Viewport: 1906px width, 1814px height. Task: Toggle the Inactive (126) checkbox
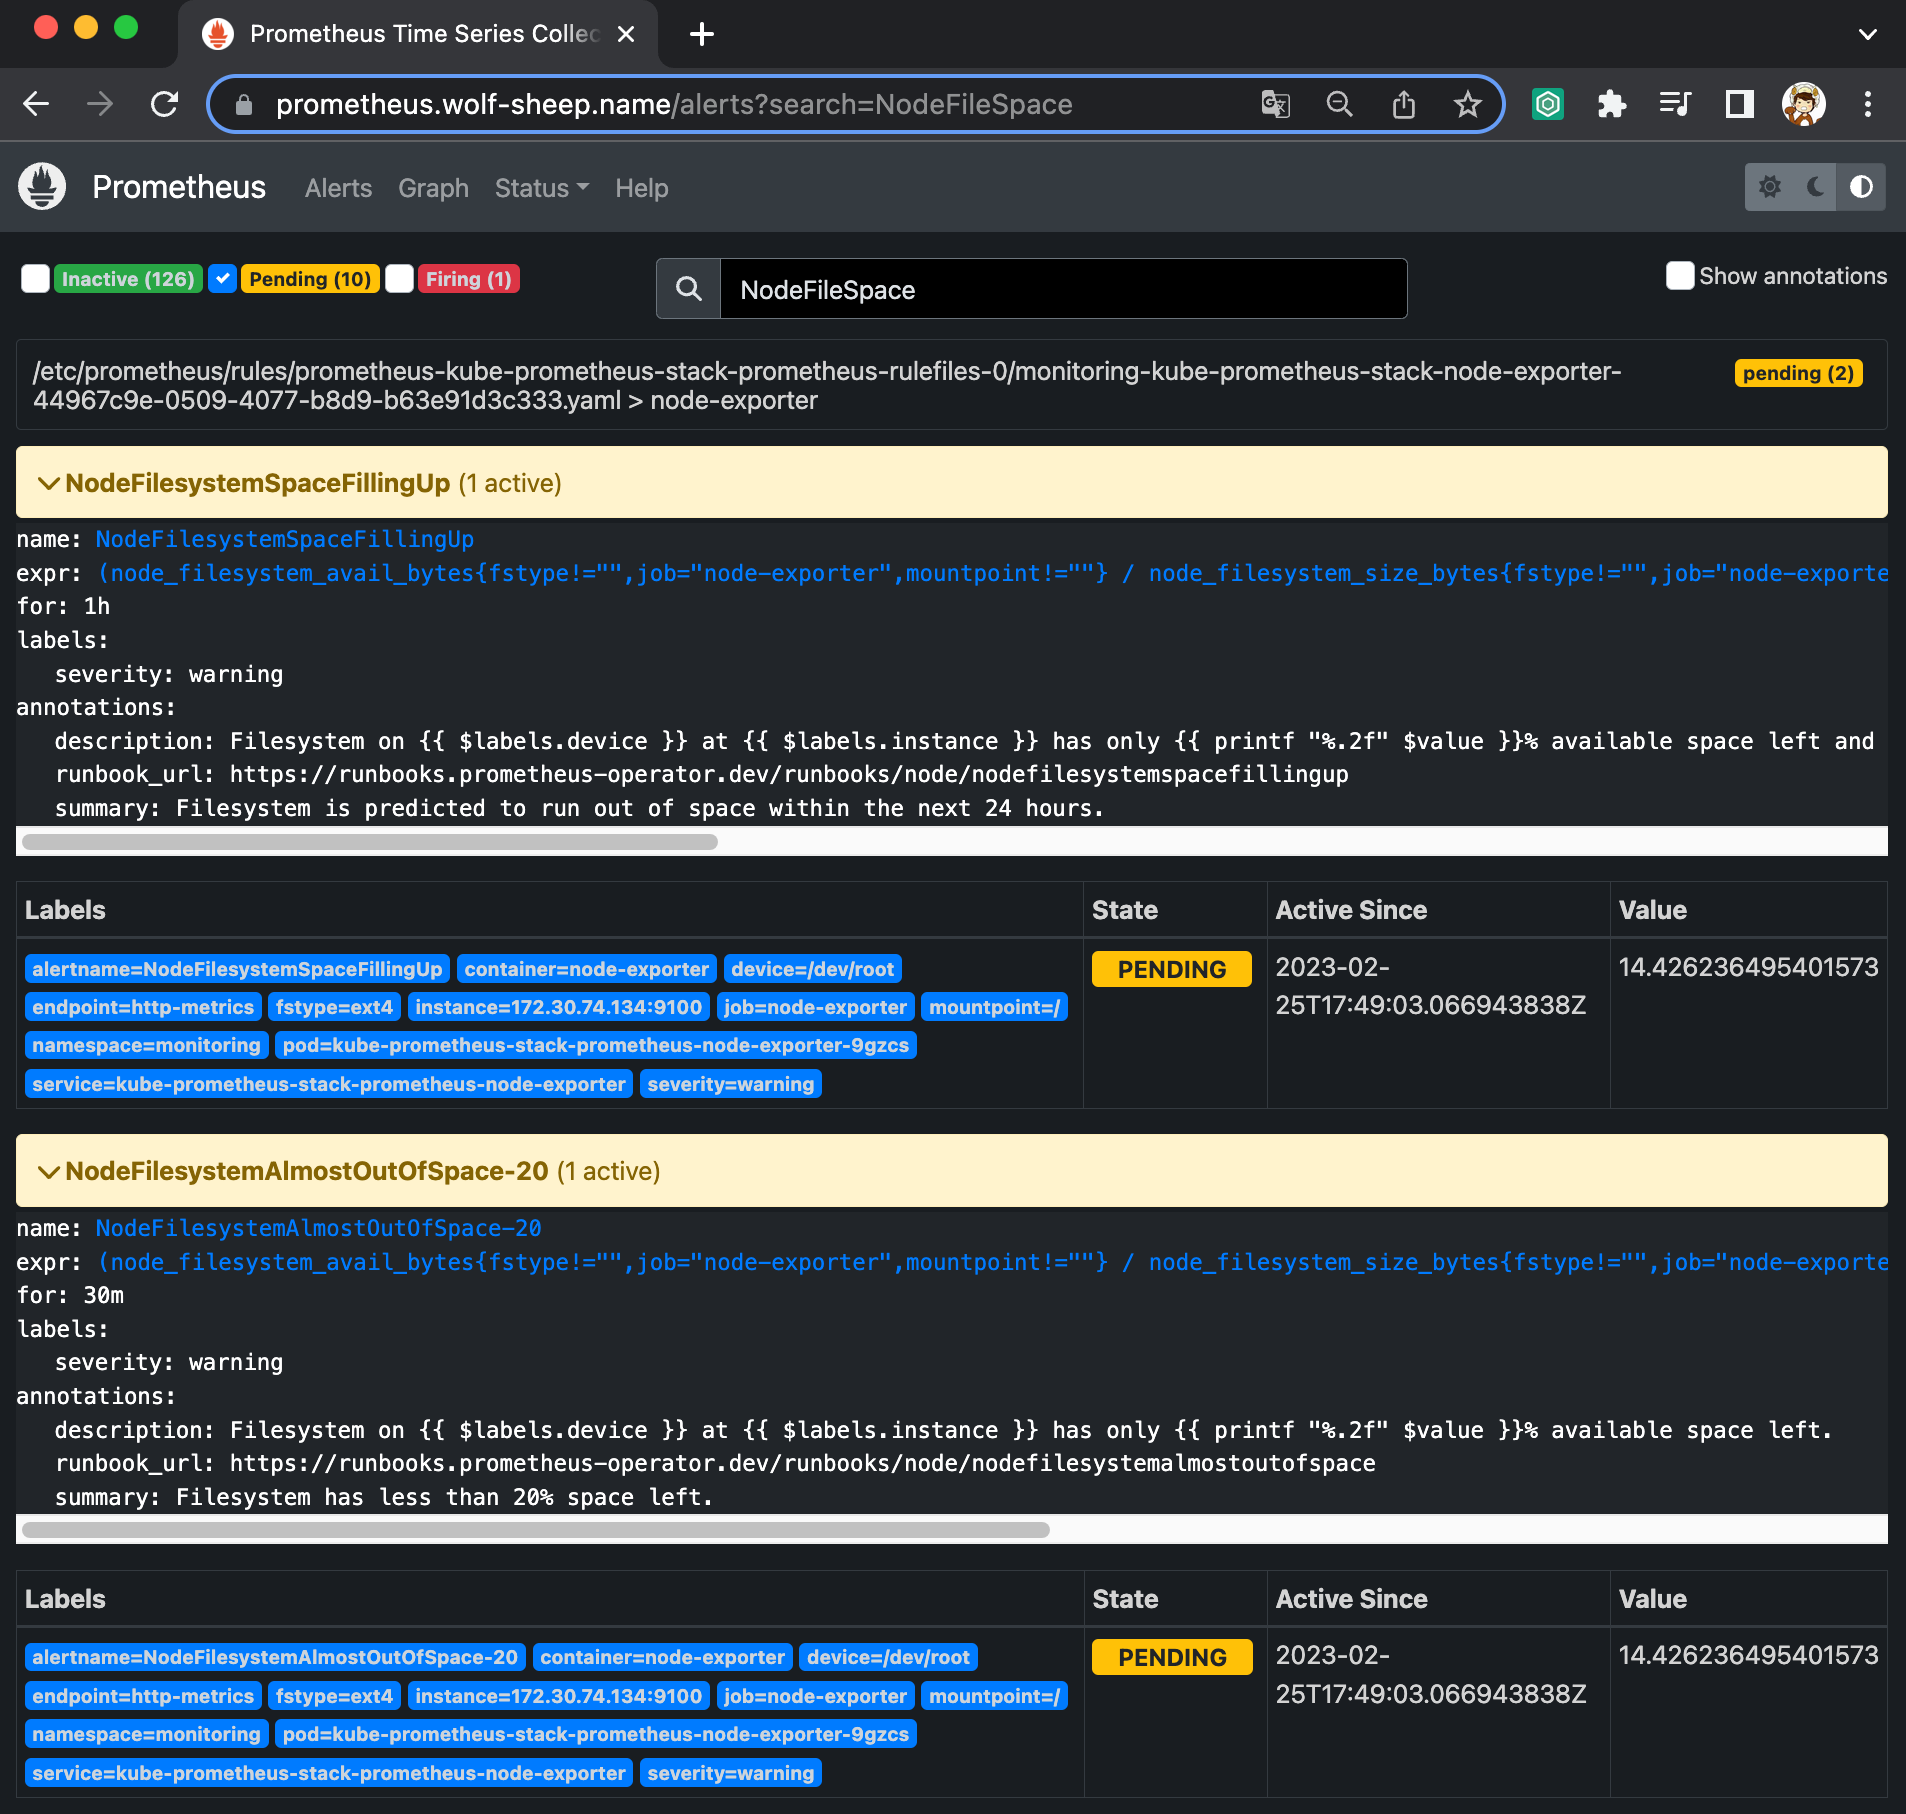click(35, 279)
